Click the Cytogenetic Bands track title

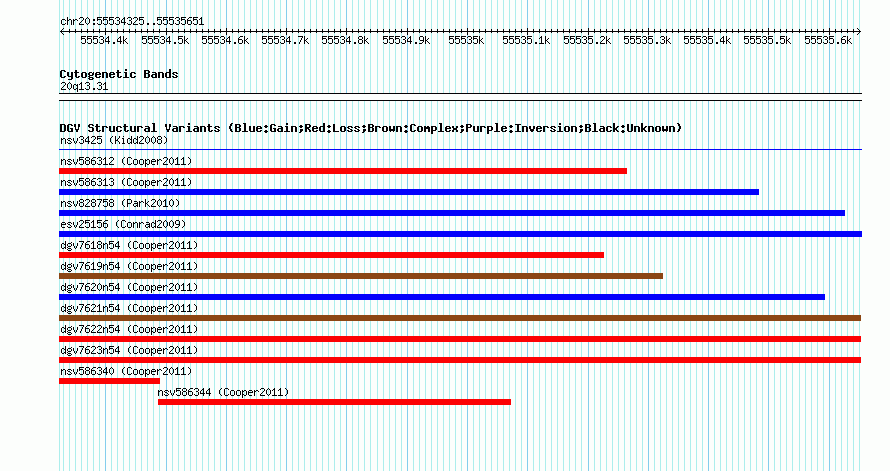point(119,74)
